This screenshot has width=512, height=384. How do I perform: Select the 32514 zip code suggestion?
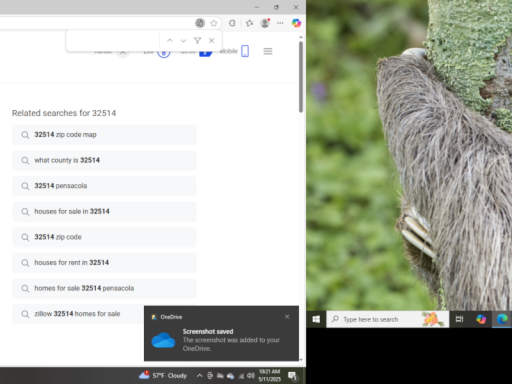tap(104, 237)
